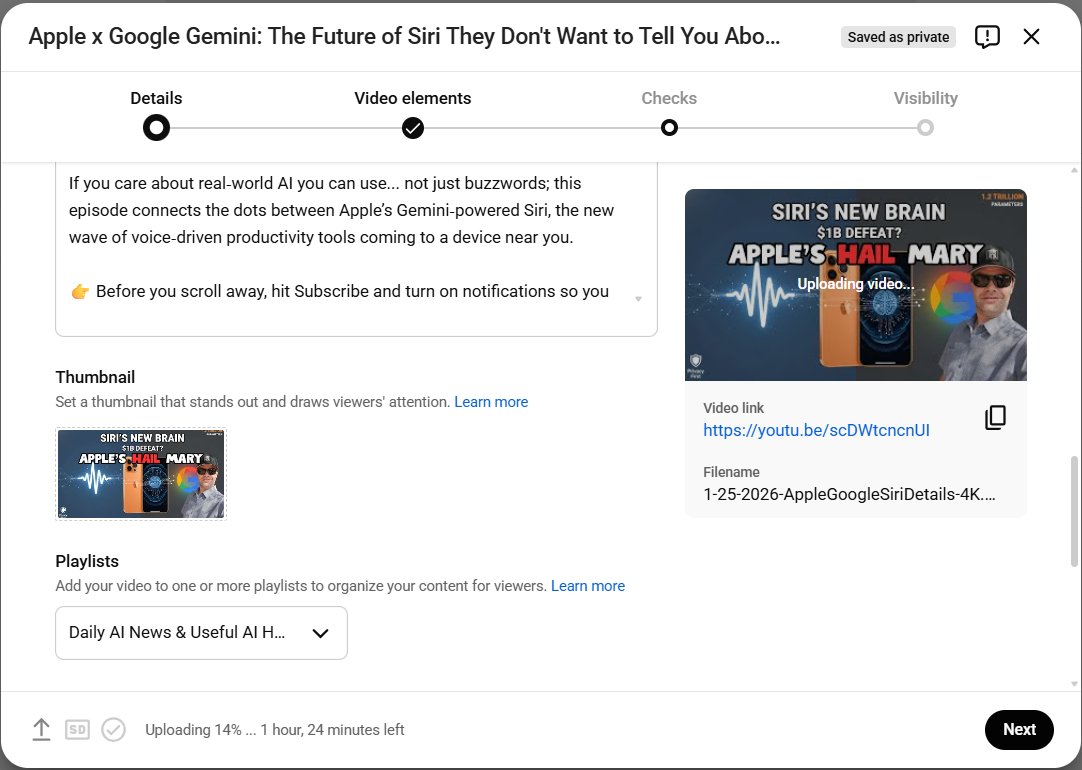The height and width of the screenshot is (770, 1082).
Task: Click the checks complete checkmark icon
Action: click(113, 729)
